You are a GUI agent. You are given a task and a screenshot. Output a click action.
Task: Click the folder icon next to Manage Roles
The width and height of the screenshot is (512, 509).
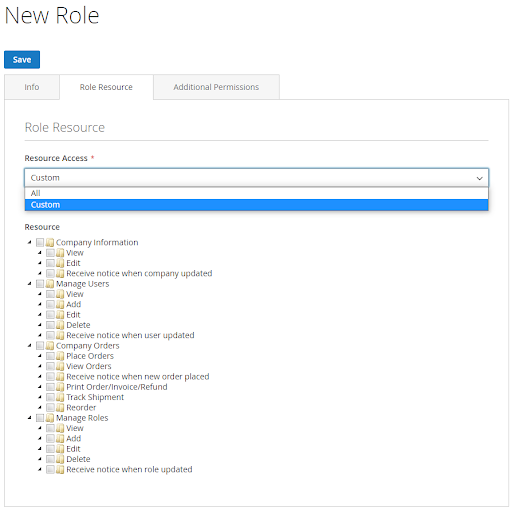[x=50, y=418]
